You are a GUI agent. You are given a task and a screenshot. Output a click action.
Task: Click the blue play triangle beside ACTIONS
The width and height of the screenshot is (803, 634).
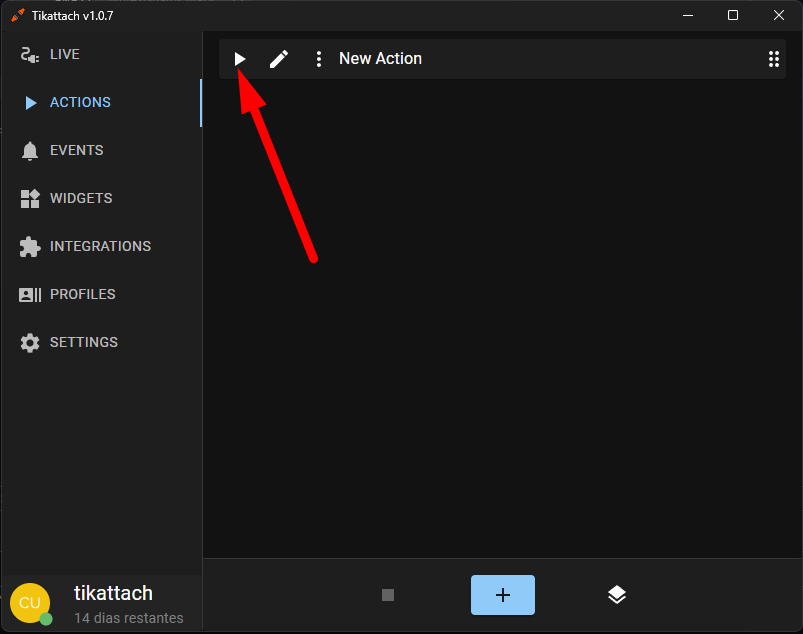(x=31, y=103)
